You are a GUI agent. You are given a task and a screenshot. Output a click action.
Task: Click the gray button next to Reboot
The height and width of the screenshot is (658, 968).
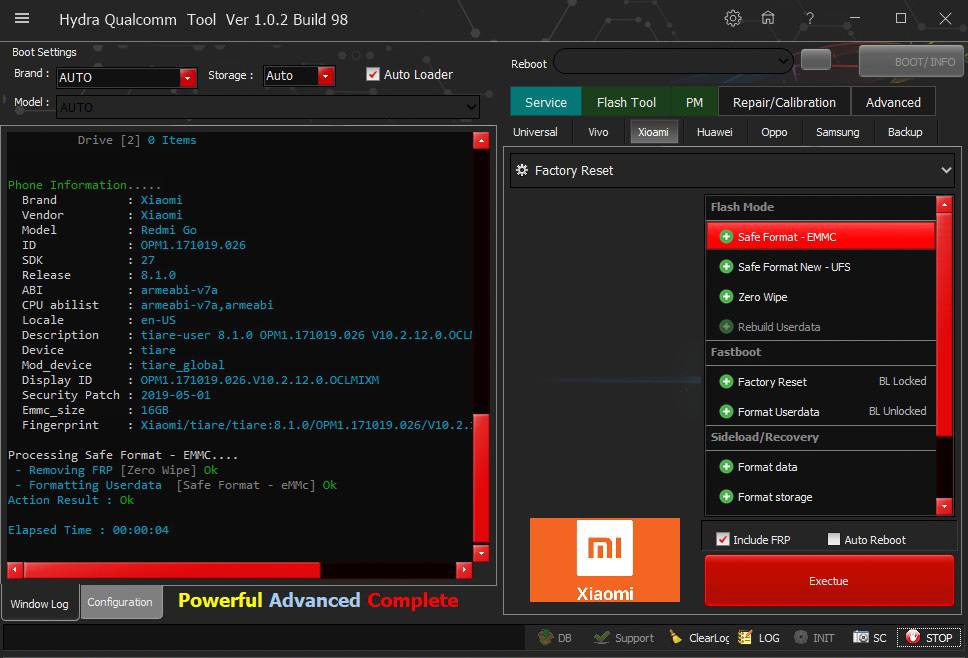pos(816,60)
